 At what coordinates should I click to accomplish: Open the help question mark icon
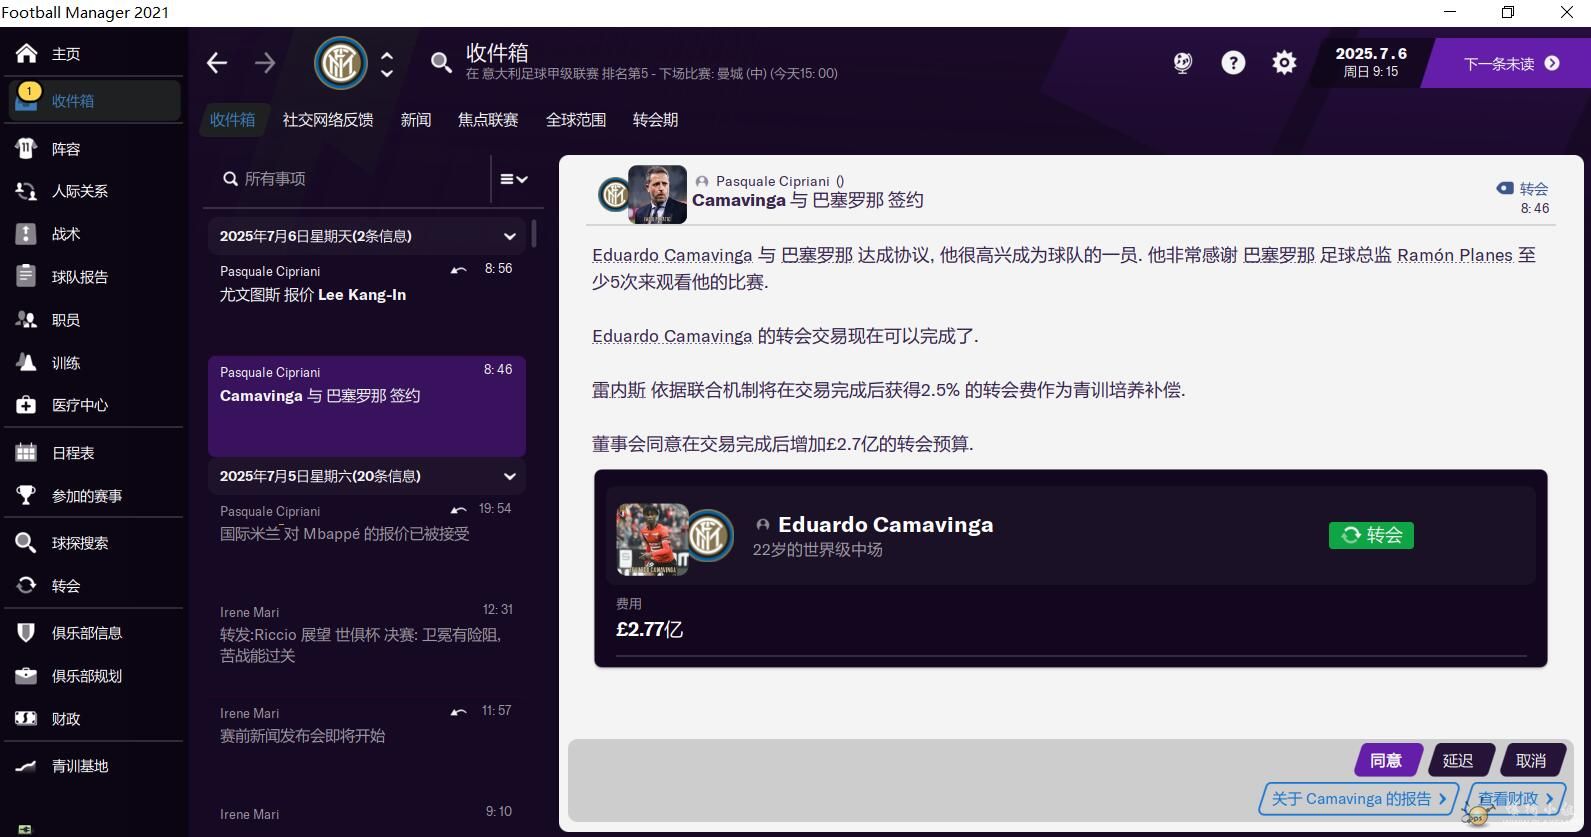coord(1233,63)
